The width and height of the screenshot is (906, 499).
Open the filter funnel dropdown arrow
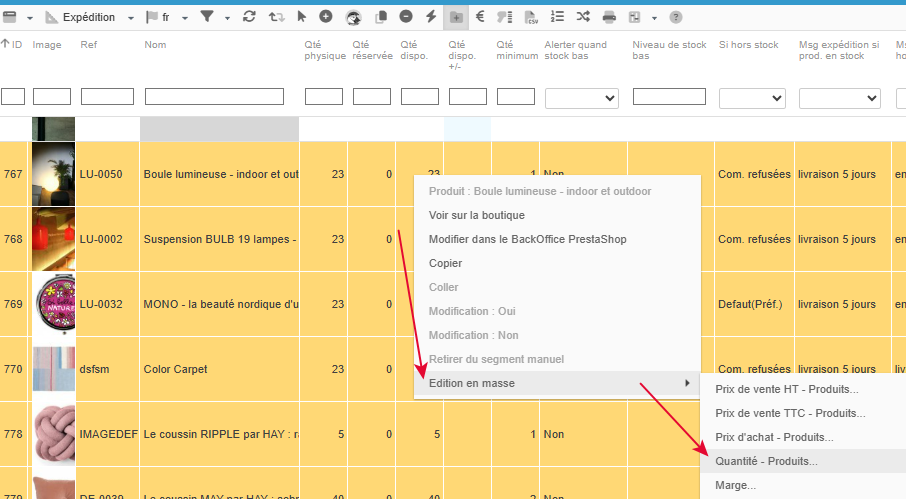coord(227,18)
